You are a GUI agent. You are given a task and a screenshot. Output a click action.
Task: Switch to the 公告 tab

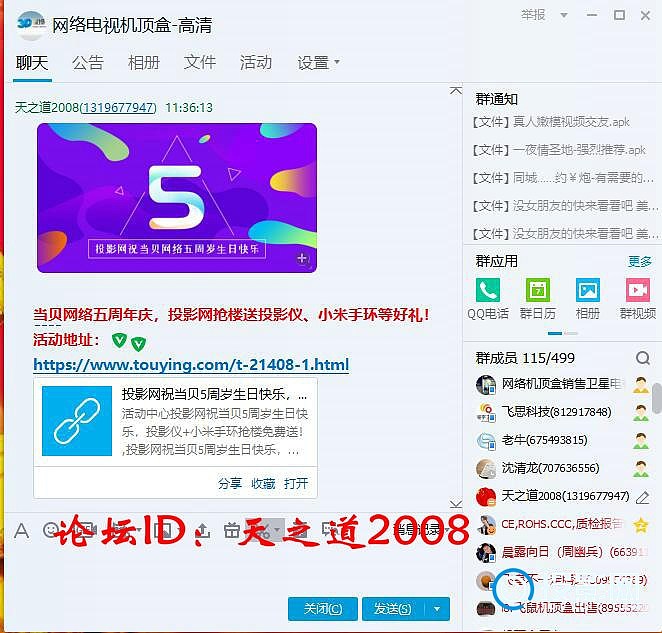(x=87, y=62)
